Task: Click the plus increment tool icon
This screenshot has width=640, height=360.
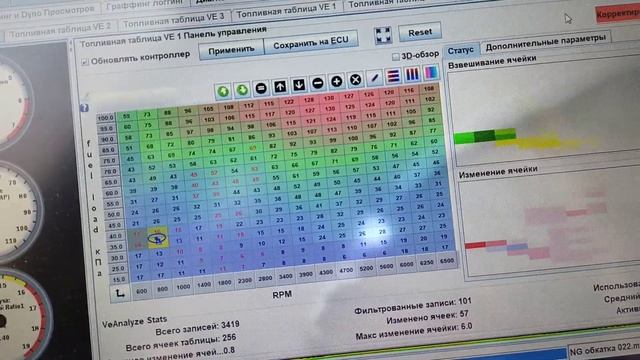Action: pos(336,81)
